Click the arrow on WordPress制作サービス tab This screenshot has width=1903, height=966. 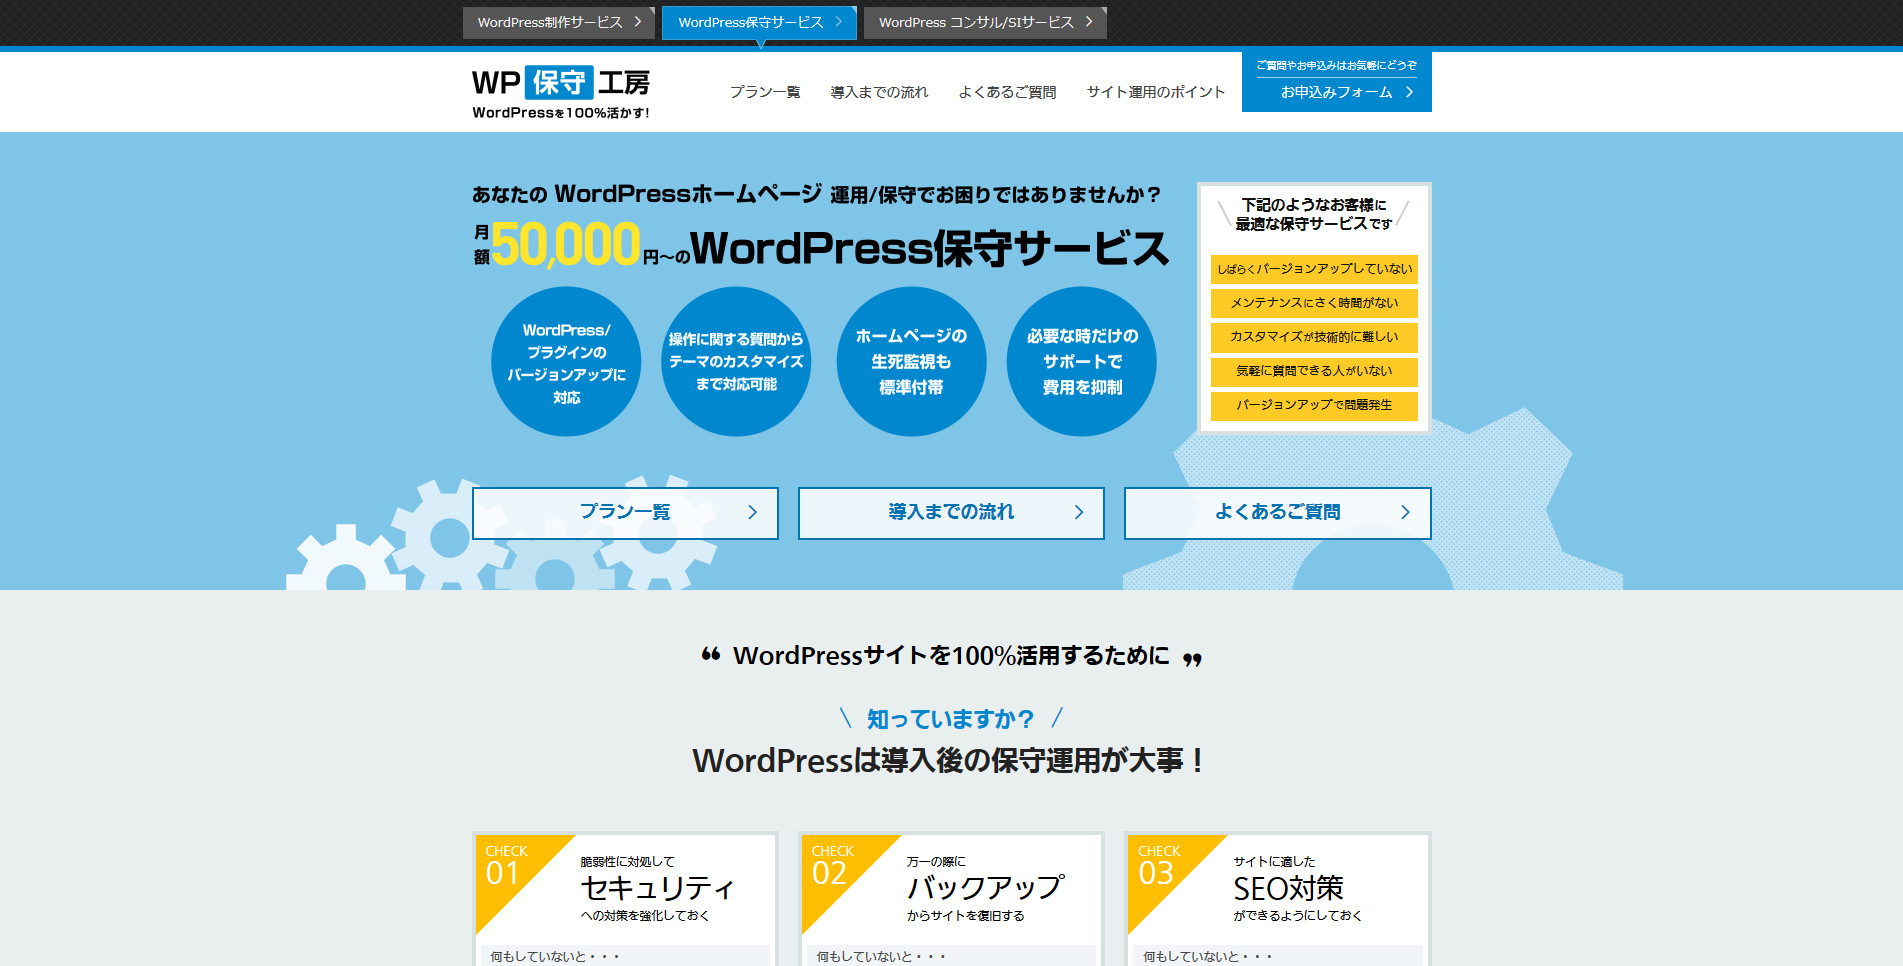pyautogui.click(x=638, y=22)
